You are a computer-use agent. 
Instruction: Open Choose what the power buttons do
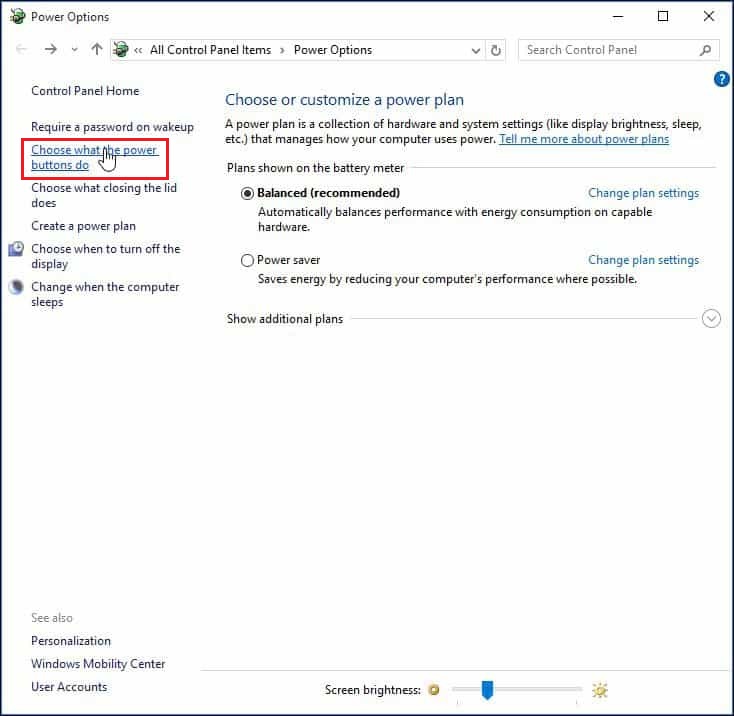(x=94, y=158)
